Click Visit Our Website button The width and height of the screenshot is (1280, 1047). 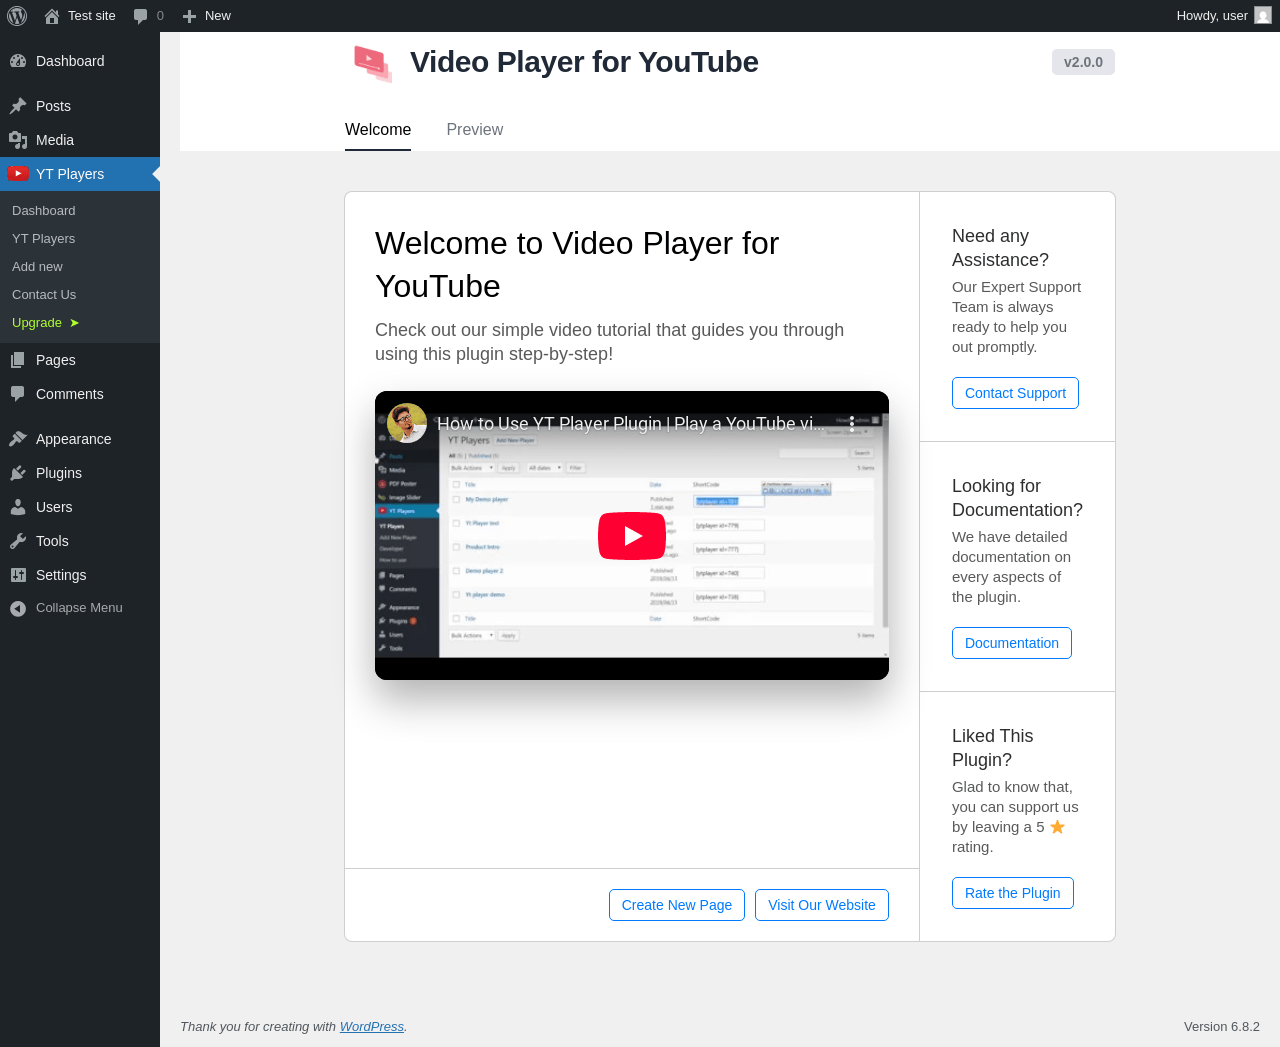pos(822,905)
